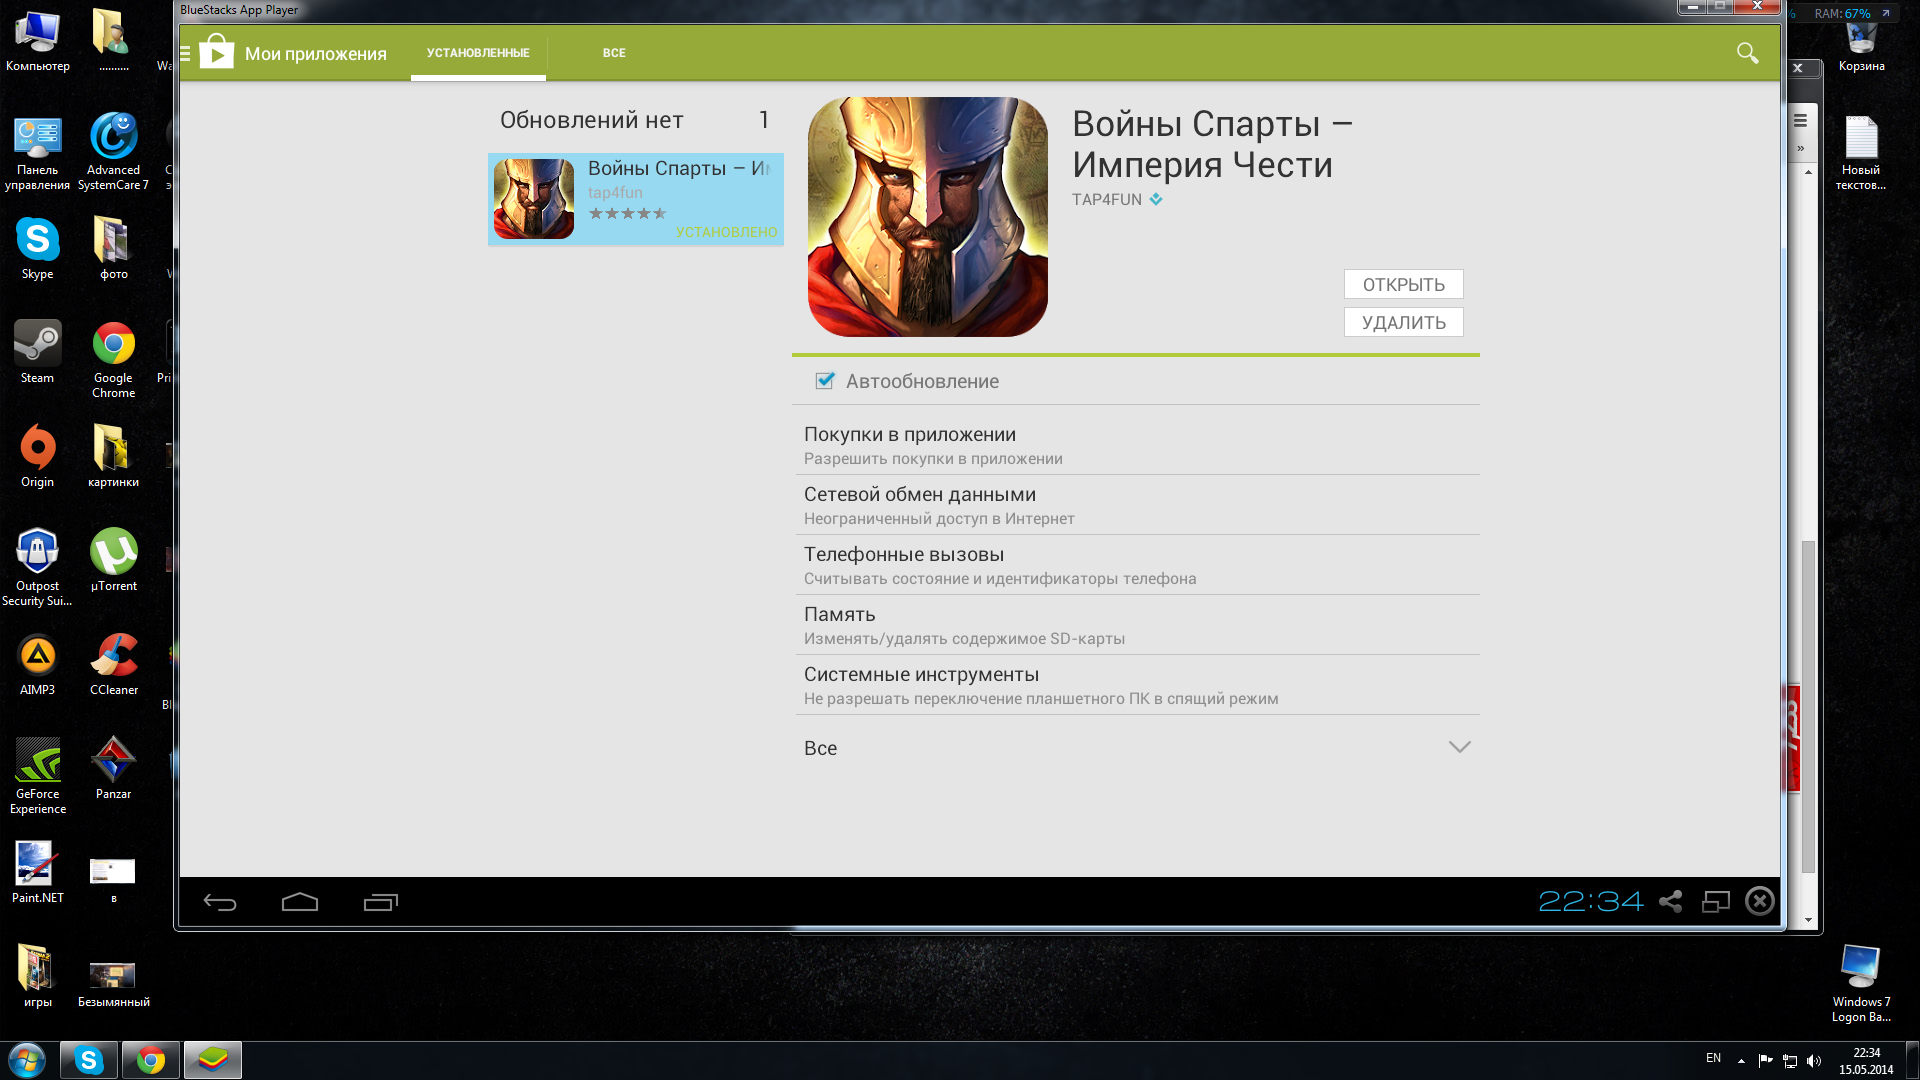This screenshot has height=1080, width=1920.
Task: Open the Play Store navigation drawer icon
Action: click(x=185, y=53)
